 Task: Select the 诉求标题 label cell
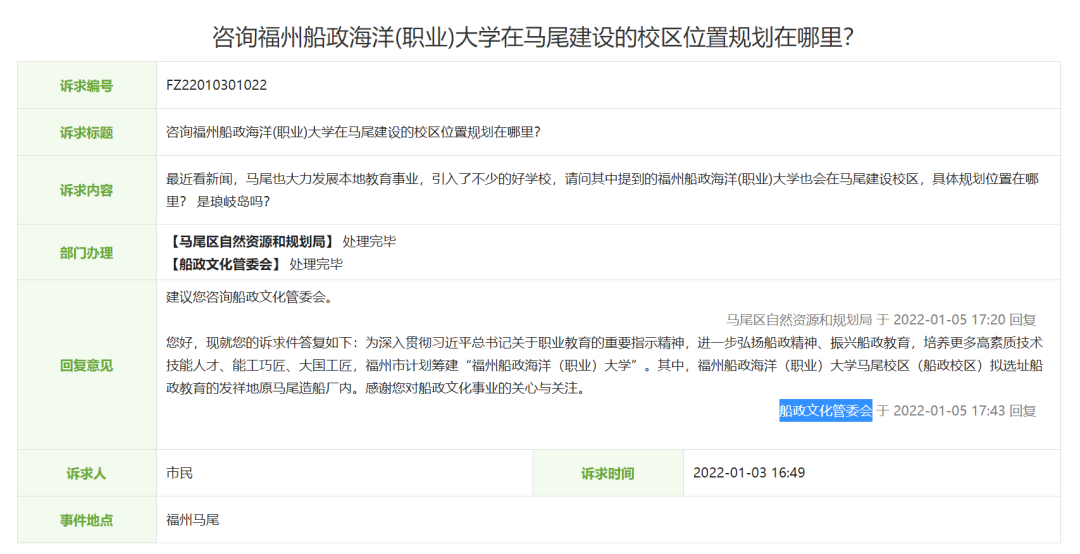point(87,132)
